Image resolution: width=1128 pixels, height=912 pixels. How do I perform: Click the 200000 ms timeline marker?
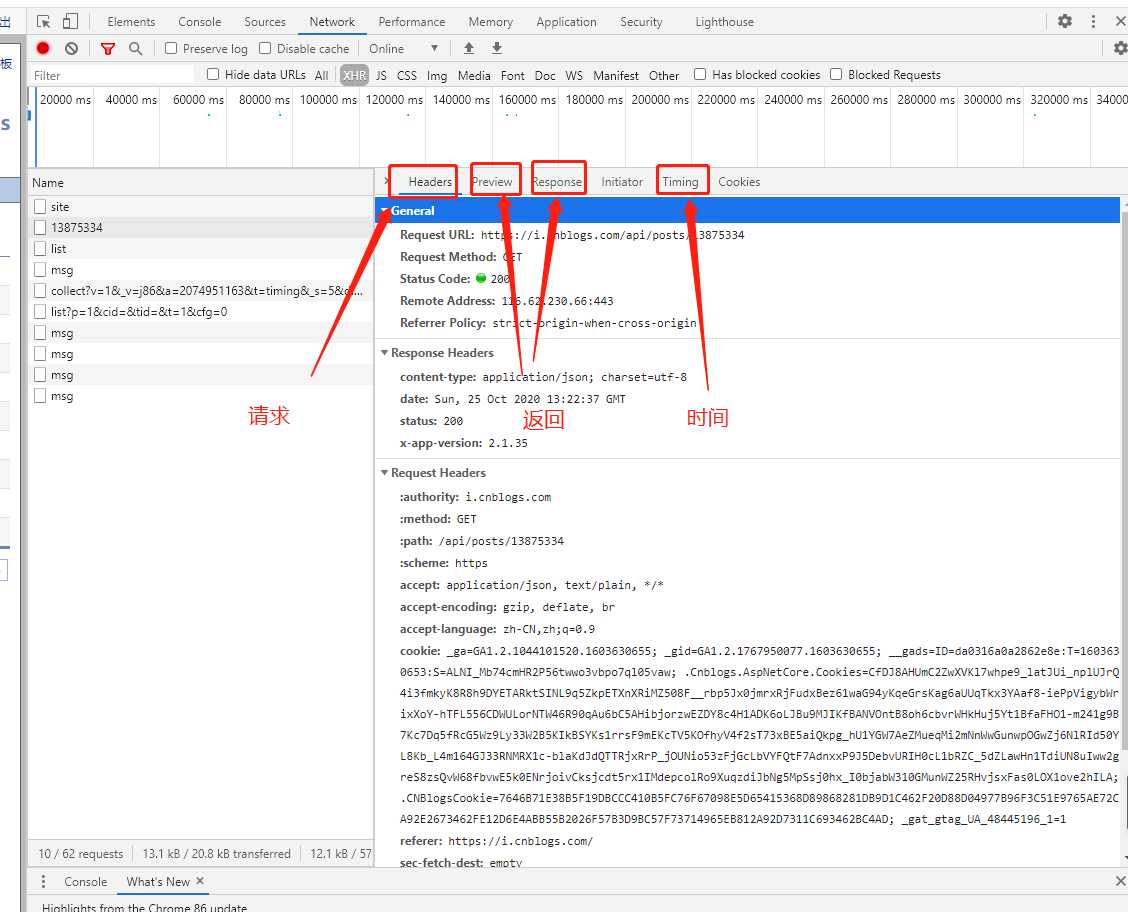660,99
